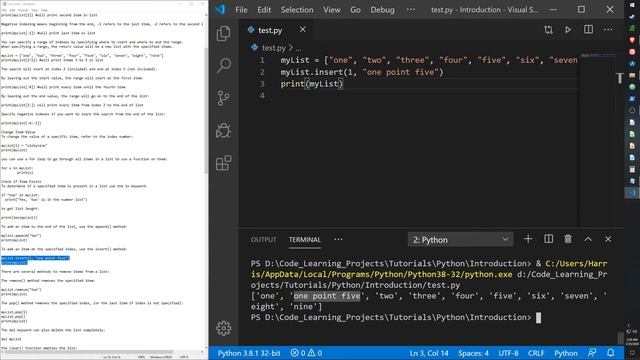640x360 pixels.
Task: Open the Explorer view in activity bar
Action: coord(223,33)
